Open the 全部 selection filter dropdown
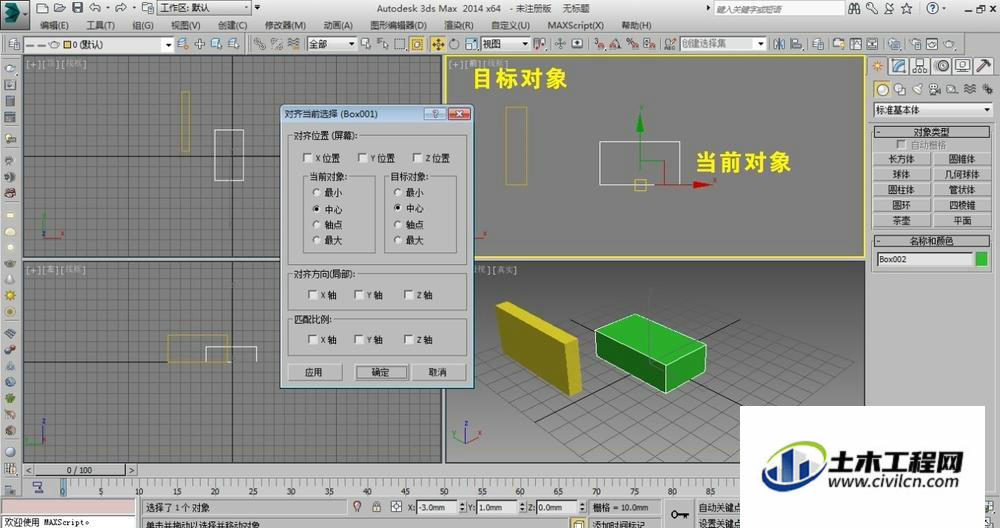This screenshot has height=528, width=1000. click(332, 44)
